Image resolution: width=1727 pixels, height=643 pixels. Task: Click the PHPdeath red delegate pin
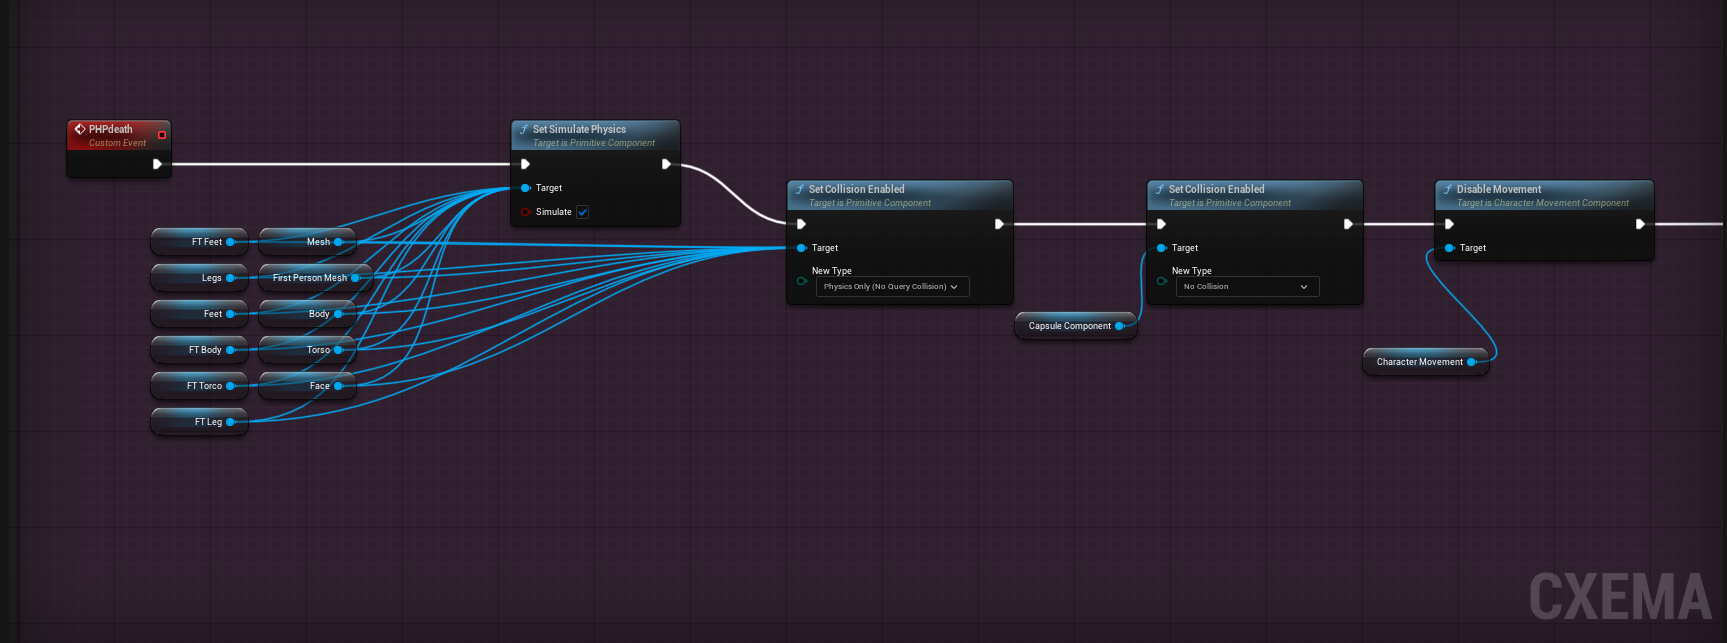pyautogui.click(x=162, y=135)
